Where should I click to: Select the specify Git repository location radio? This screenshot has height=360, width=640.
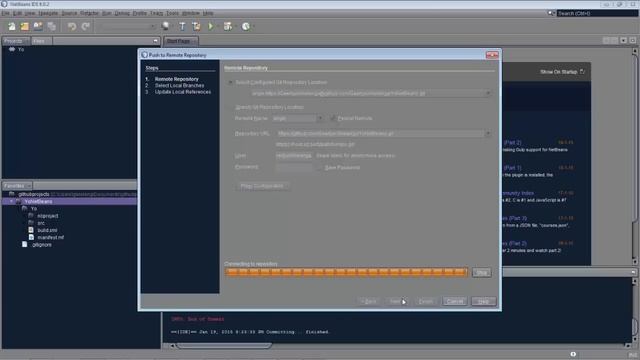click(x=230, y=107)
